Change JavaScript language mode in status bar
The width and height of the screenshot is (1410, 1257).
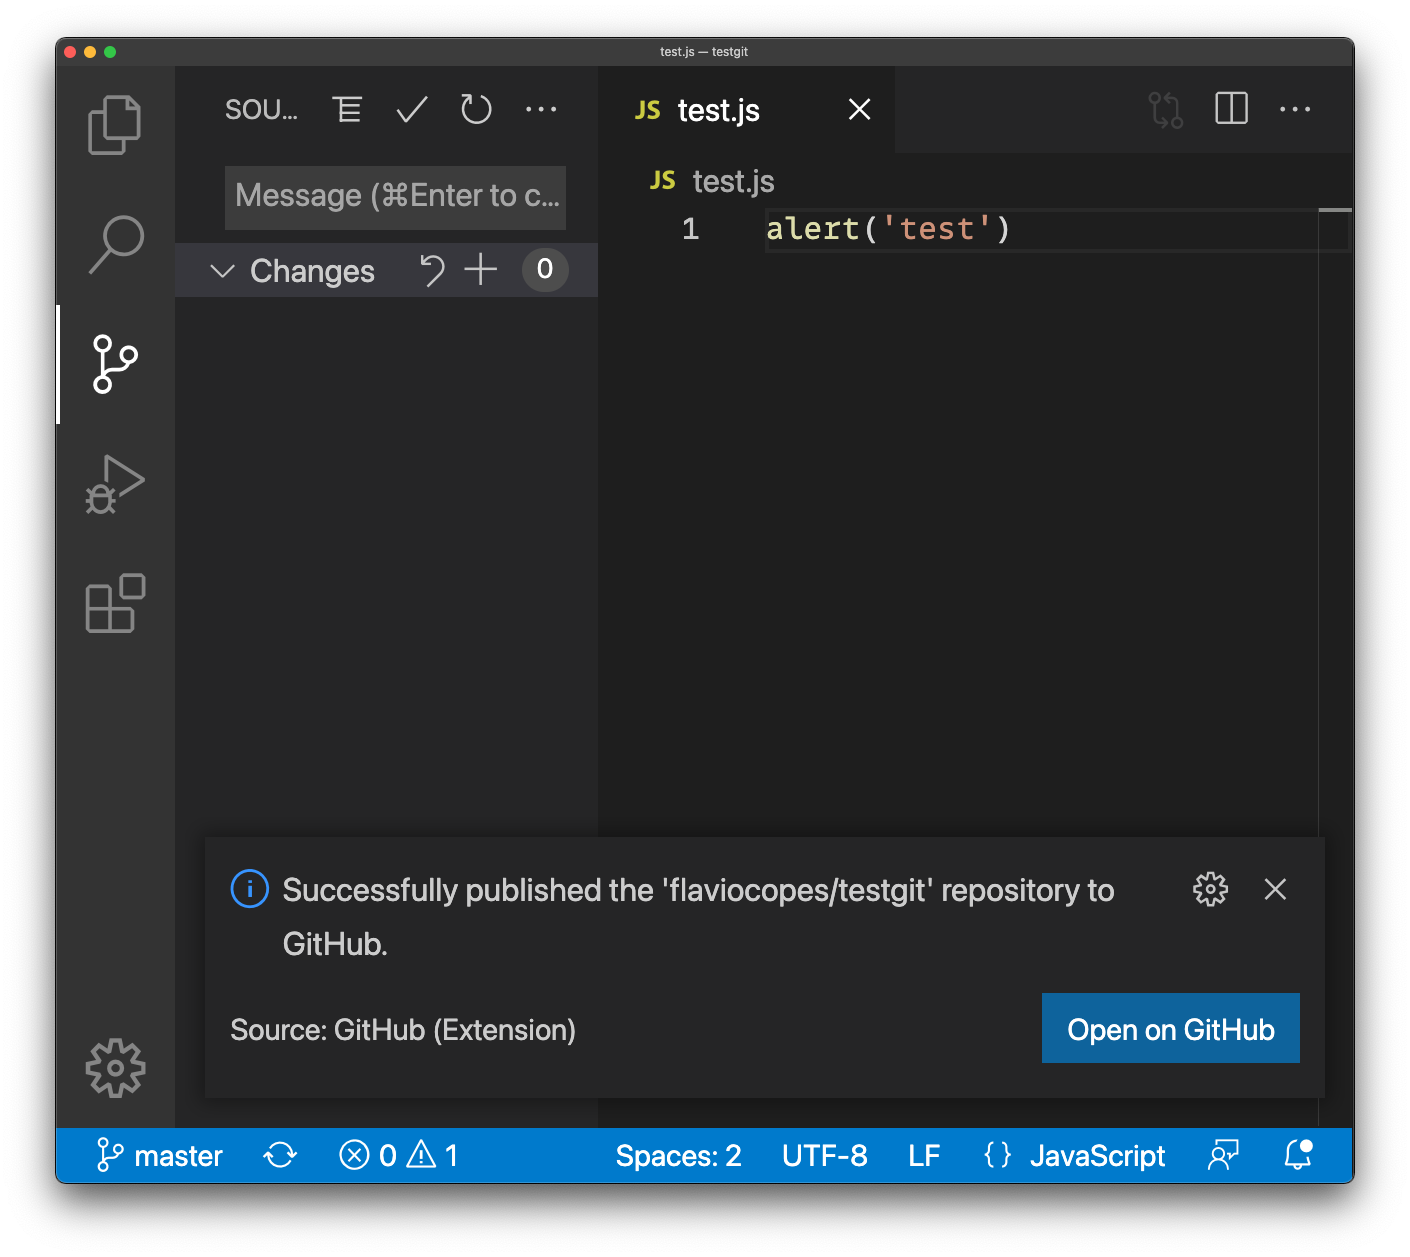pos(1097,1156)
